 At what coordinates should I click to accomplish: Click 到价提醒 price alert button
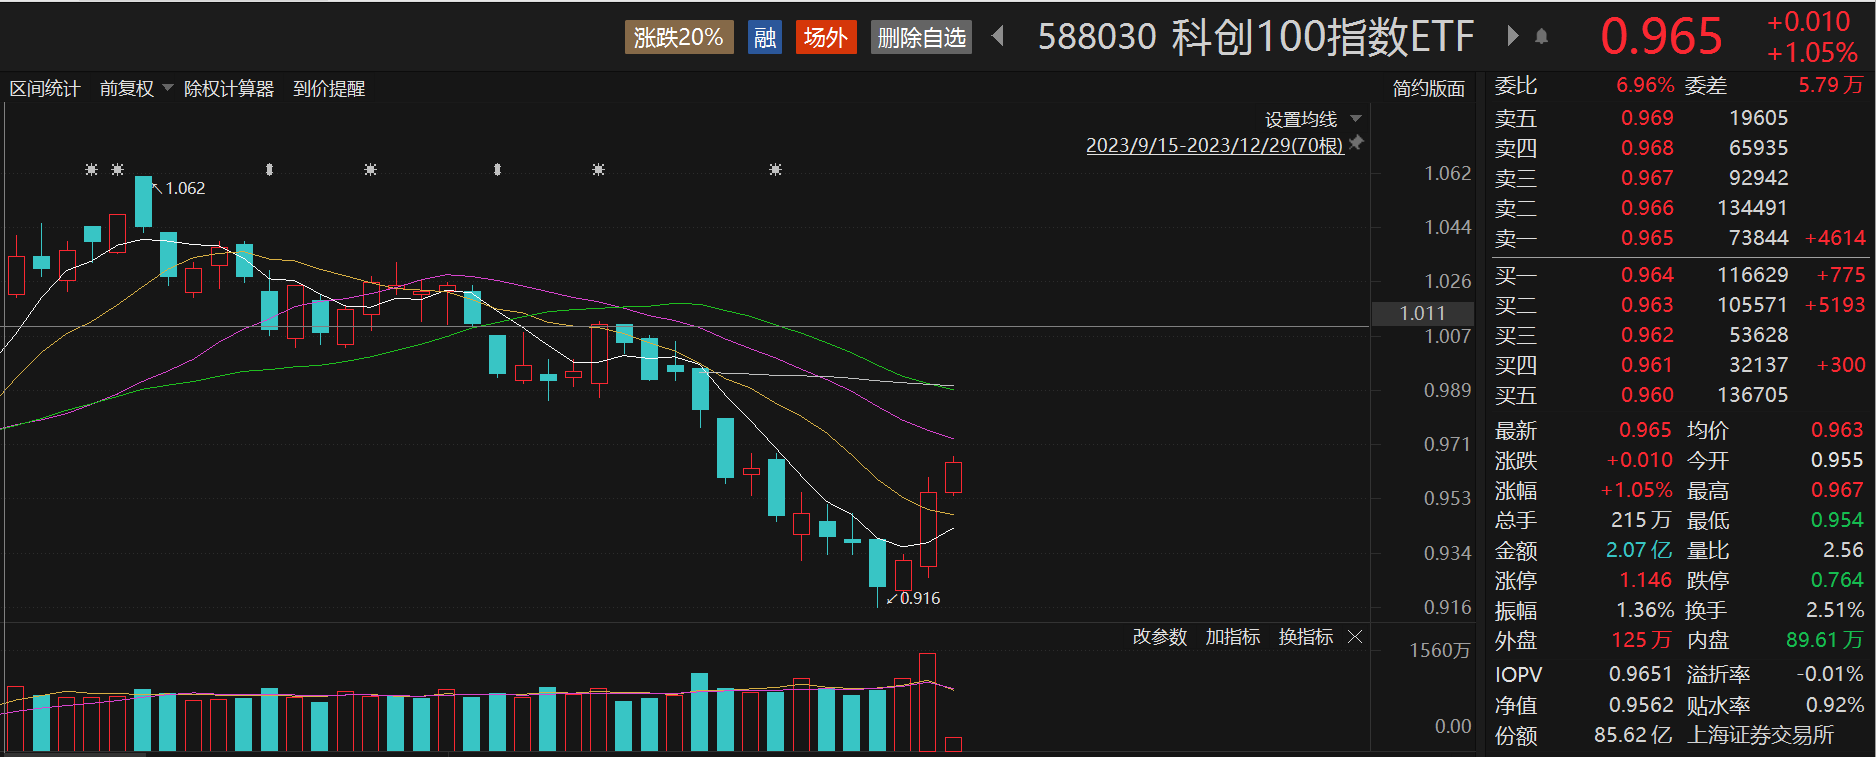329,89
